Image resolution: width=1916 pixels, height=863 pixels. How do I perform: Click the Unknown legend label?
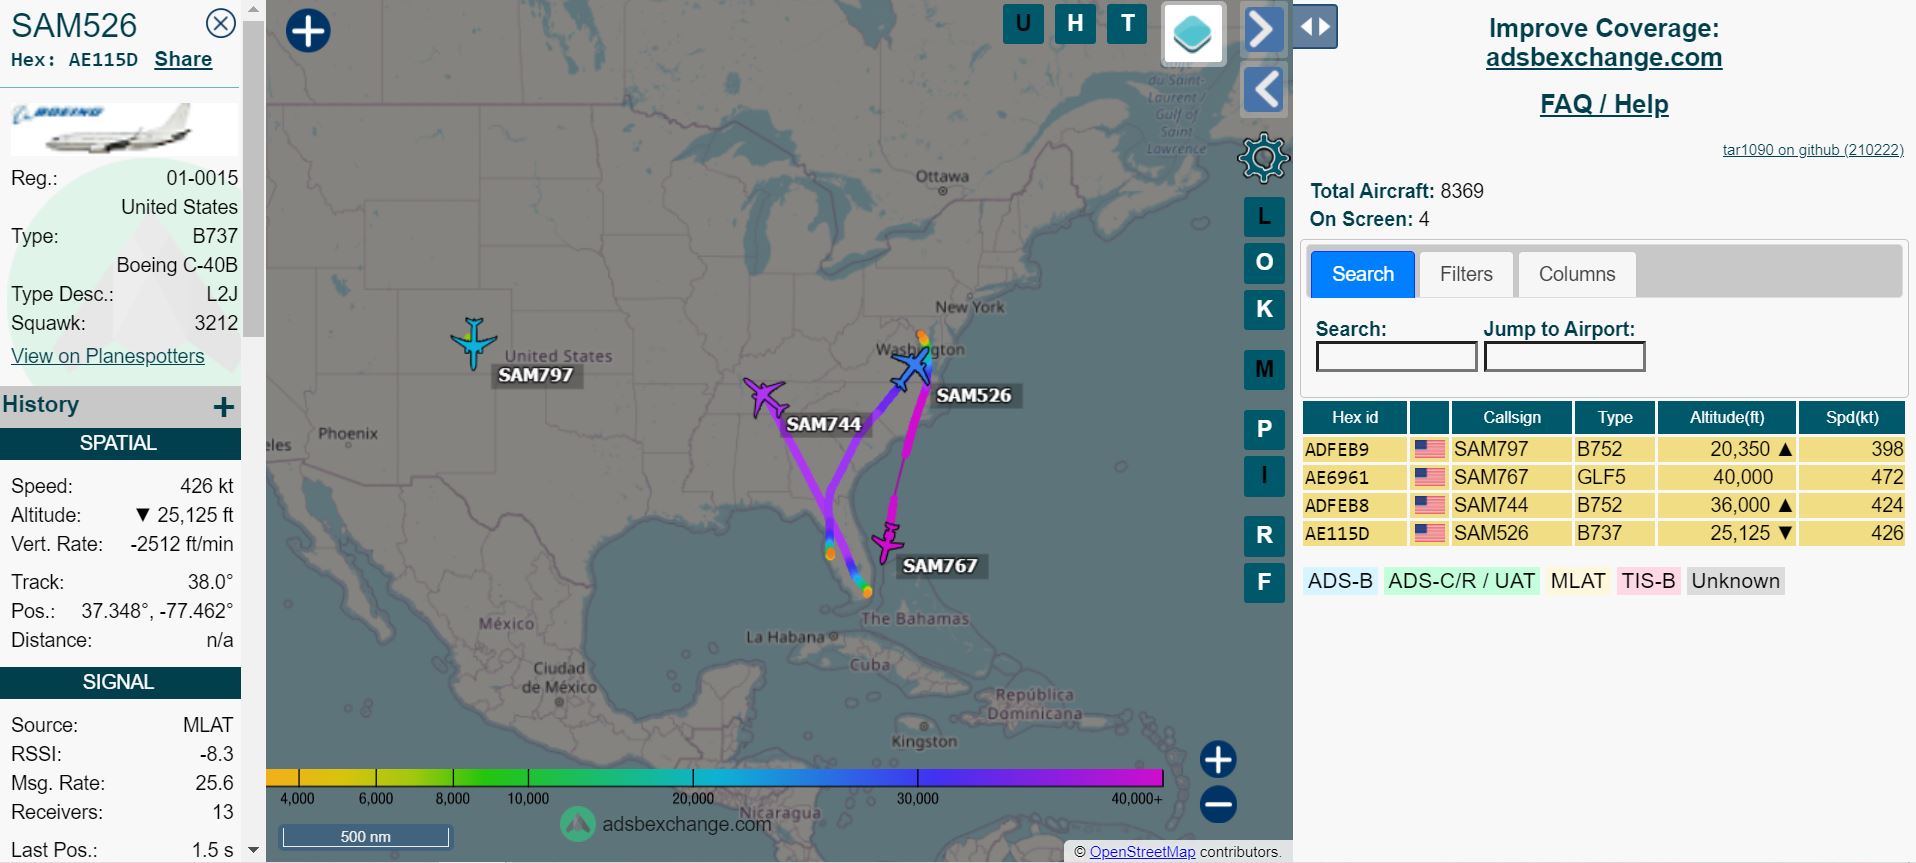pos(1735,581)
